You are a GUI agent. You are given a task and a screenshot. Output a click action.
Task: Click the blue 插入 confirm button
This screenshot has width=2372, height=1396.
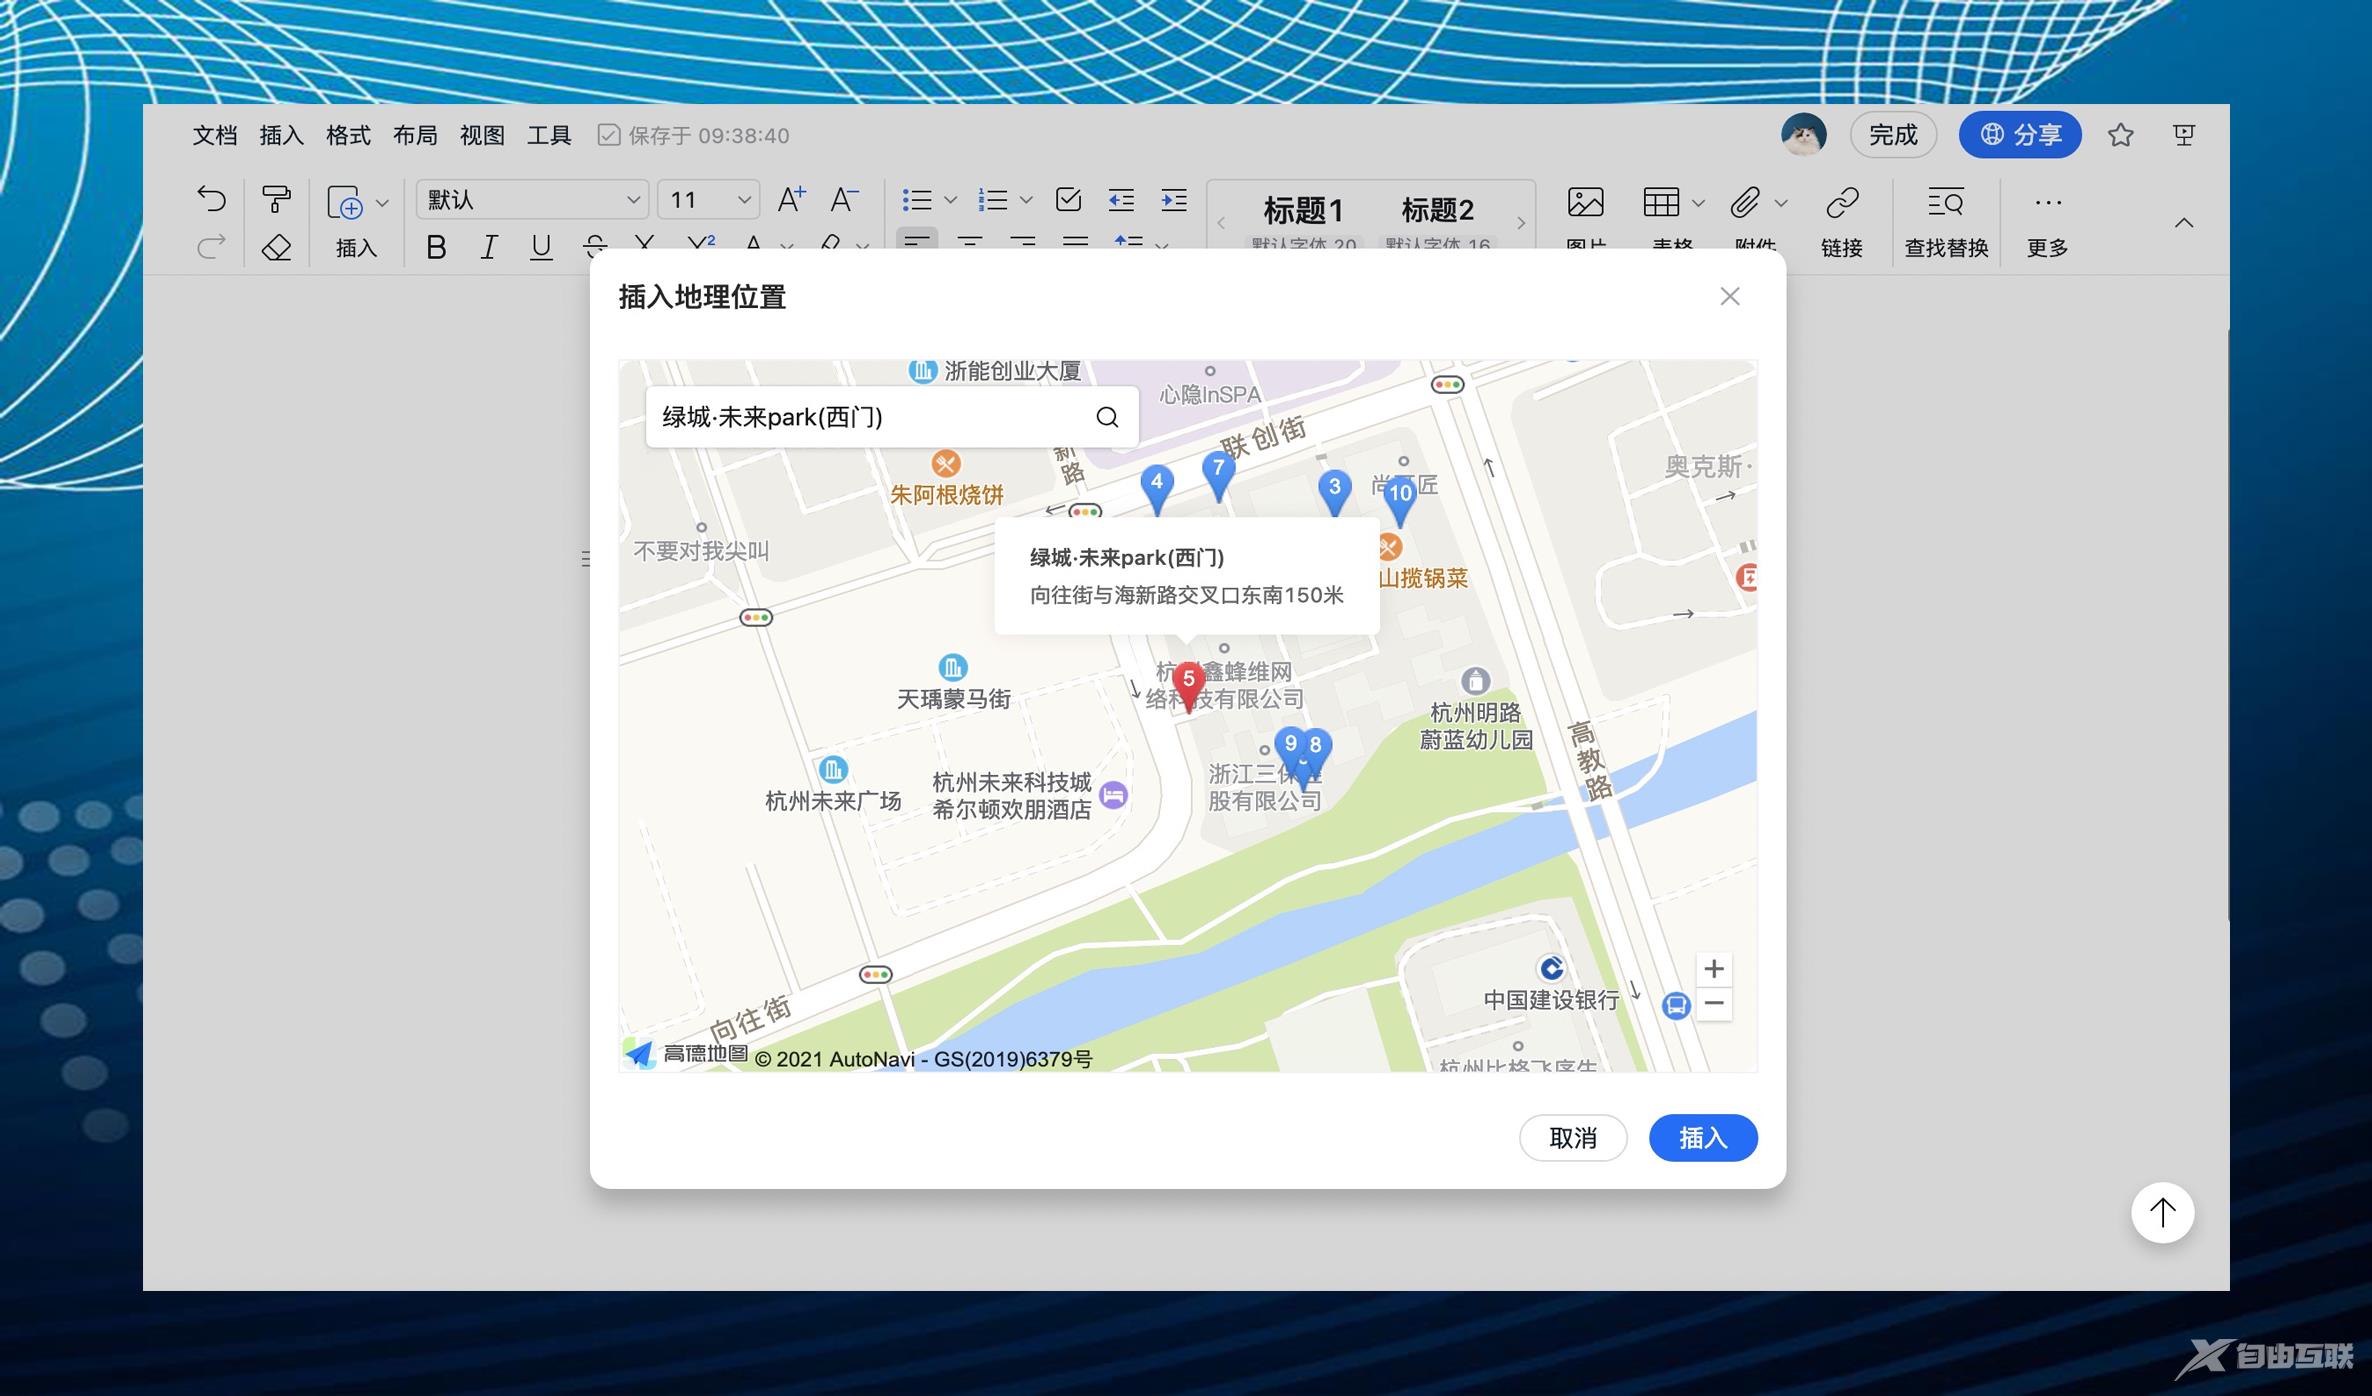pos(1703,1138)
